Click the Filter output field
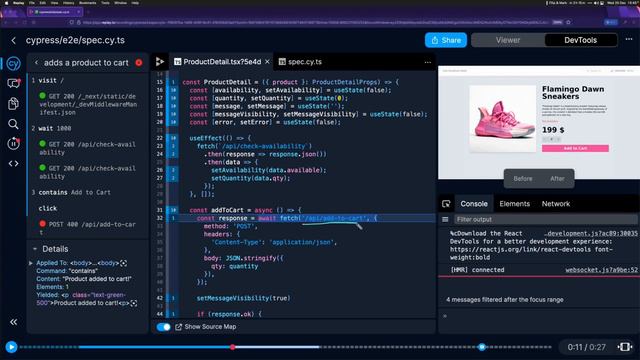Viewport: 640px width, 360px height. pos(546,220)
